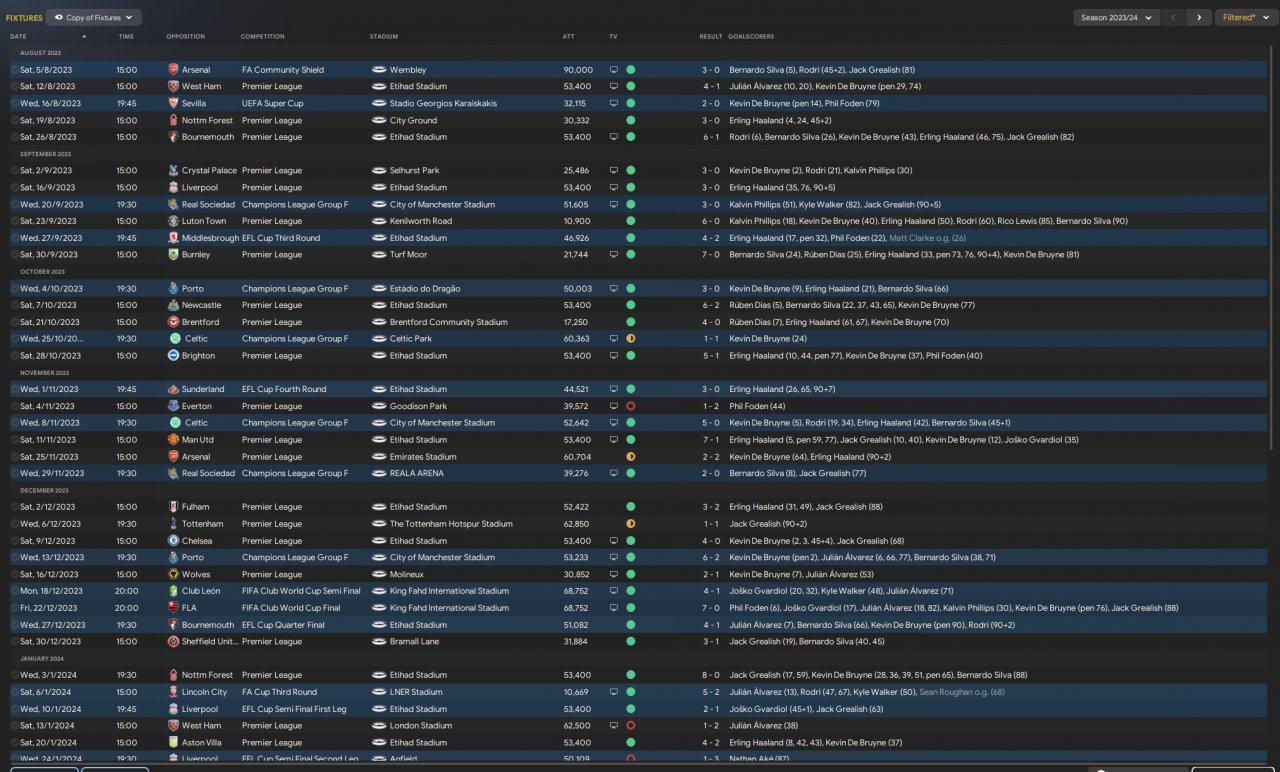Tick the selection circle for Sat, 26/8/2023

(x=15, y=137)
